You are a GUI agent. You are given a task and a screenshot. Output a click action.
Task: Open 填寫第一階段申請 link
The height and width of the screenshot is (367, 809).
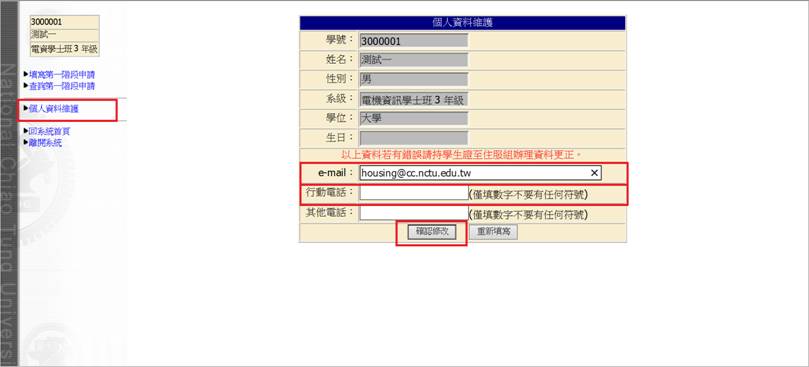[62, 75]
